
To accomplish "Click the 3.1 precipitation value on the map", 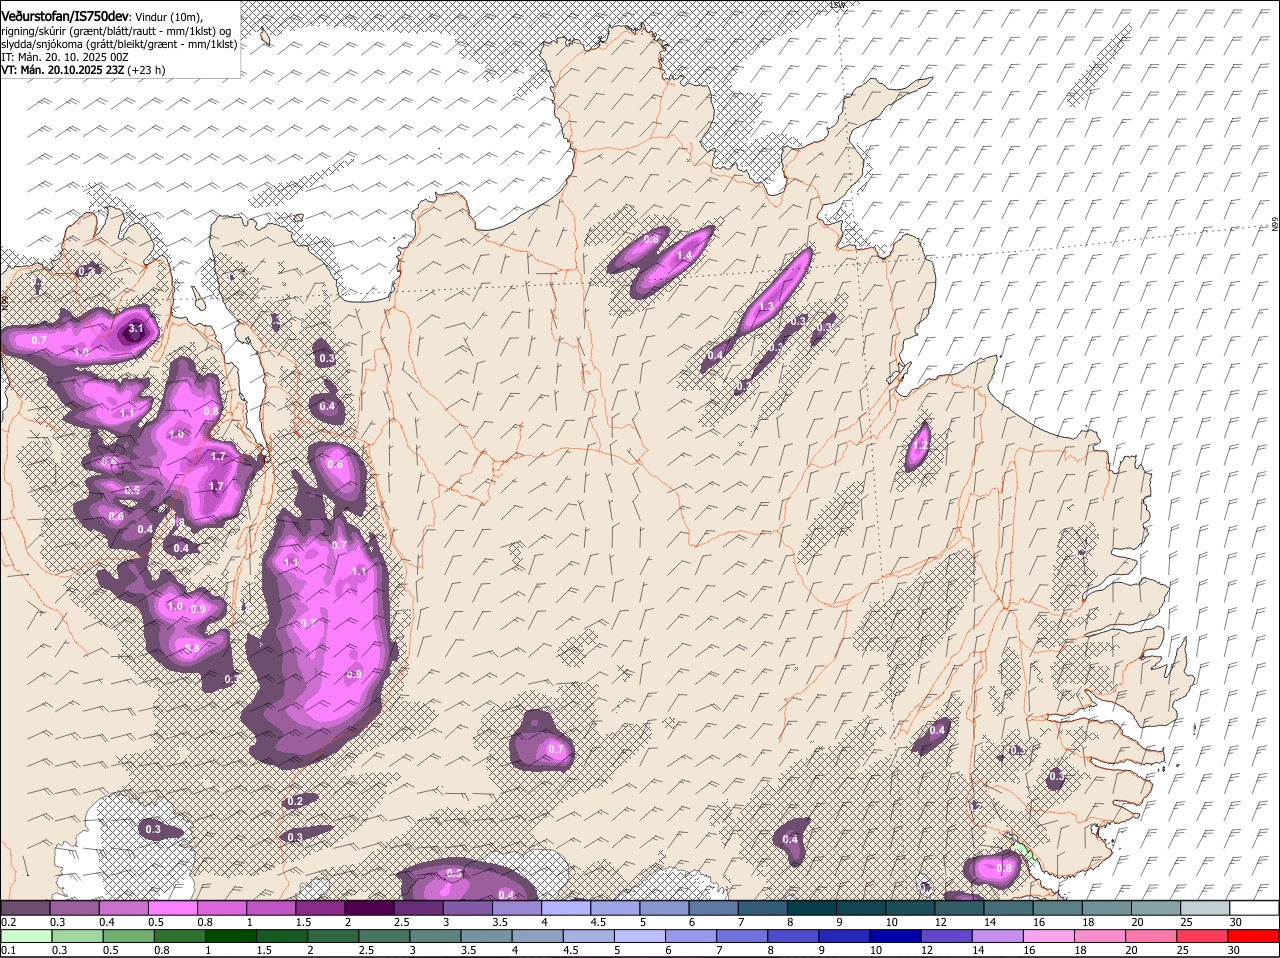I will (x=137, y=329).
